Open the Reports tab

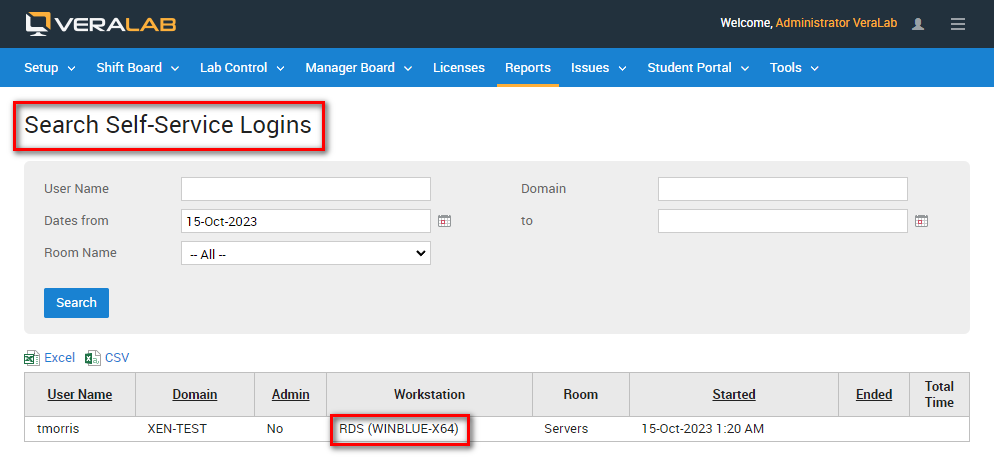[527, 68]
